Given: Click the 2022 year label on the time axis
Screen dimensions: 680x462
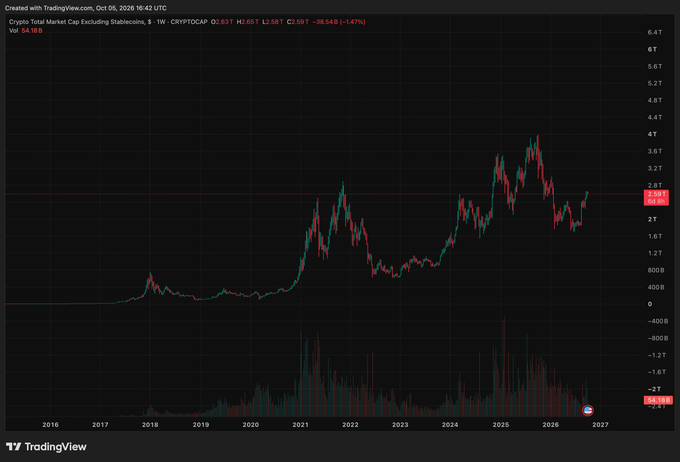Looking at the screenshot, I should pos(350,425).
